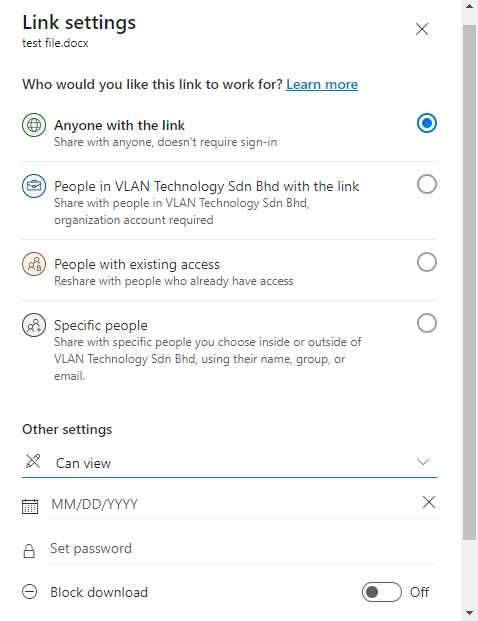Screen dimensions: 478x621
Task: Select People with existing access radio button
Action: pos(427,262)
